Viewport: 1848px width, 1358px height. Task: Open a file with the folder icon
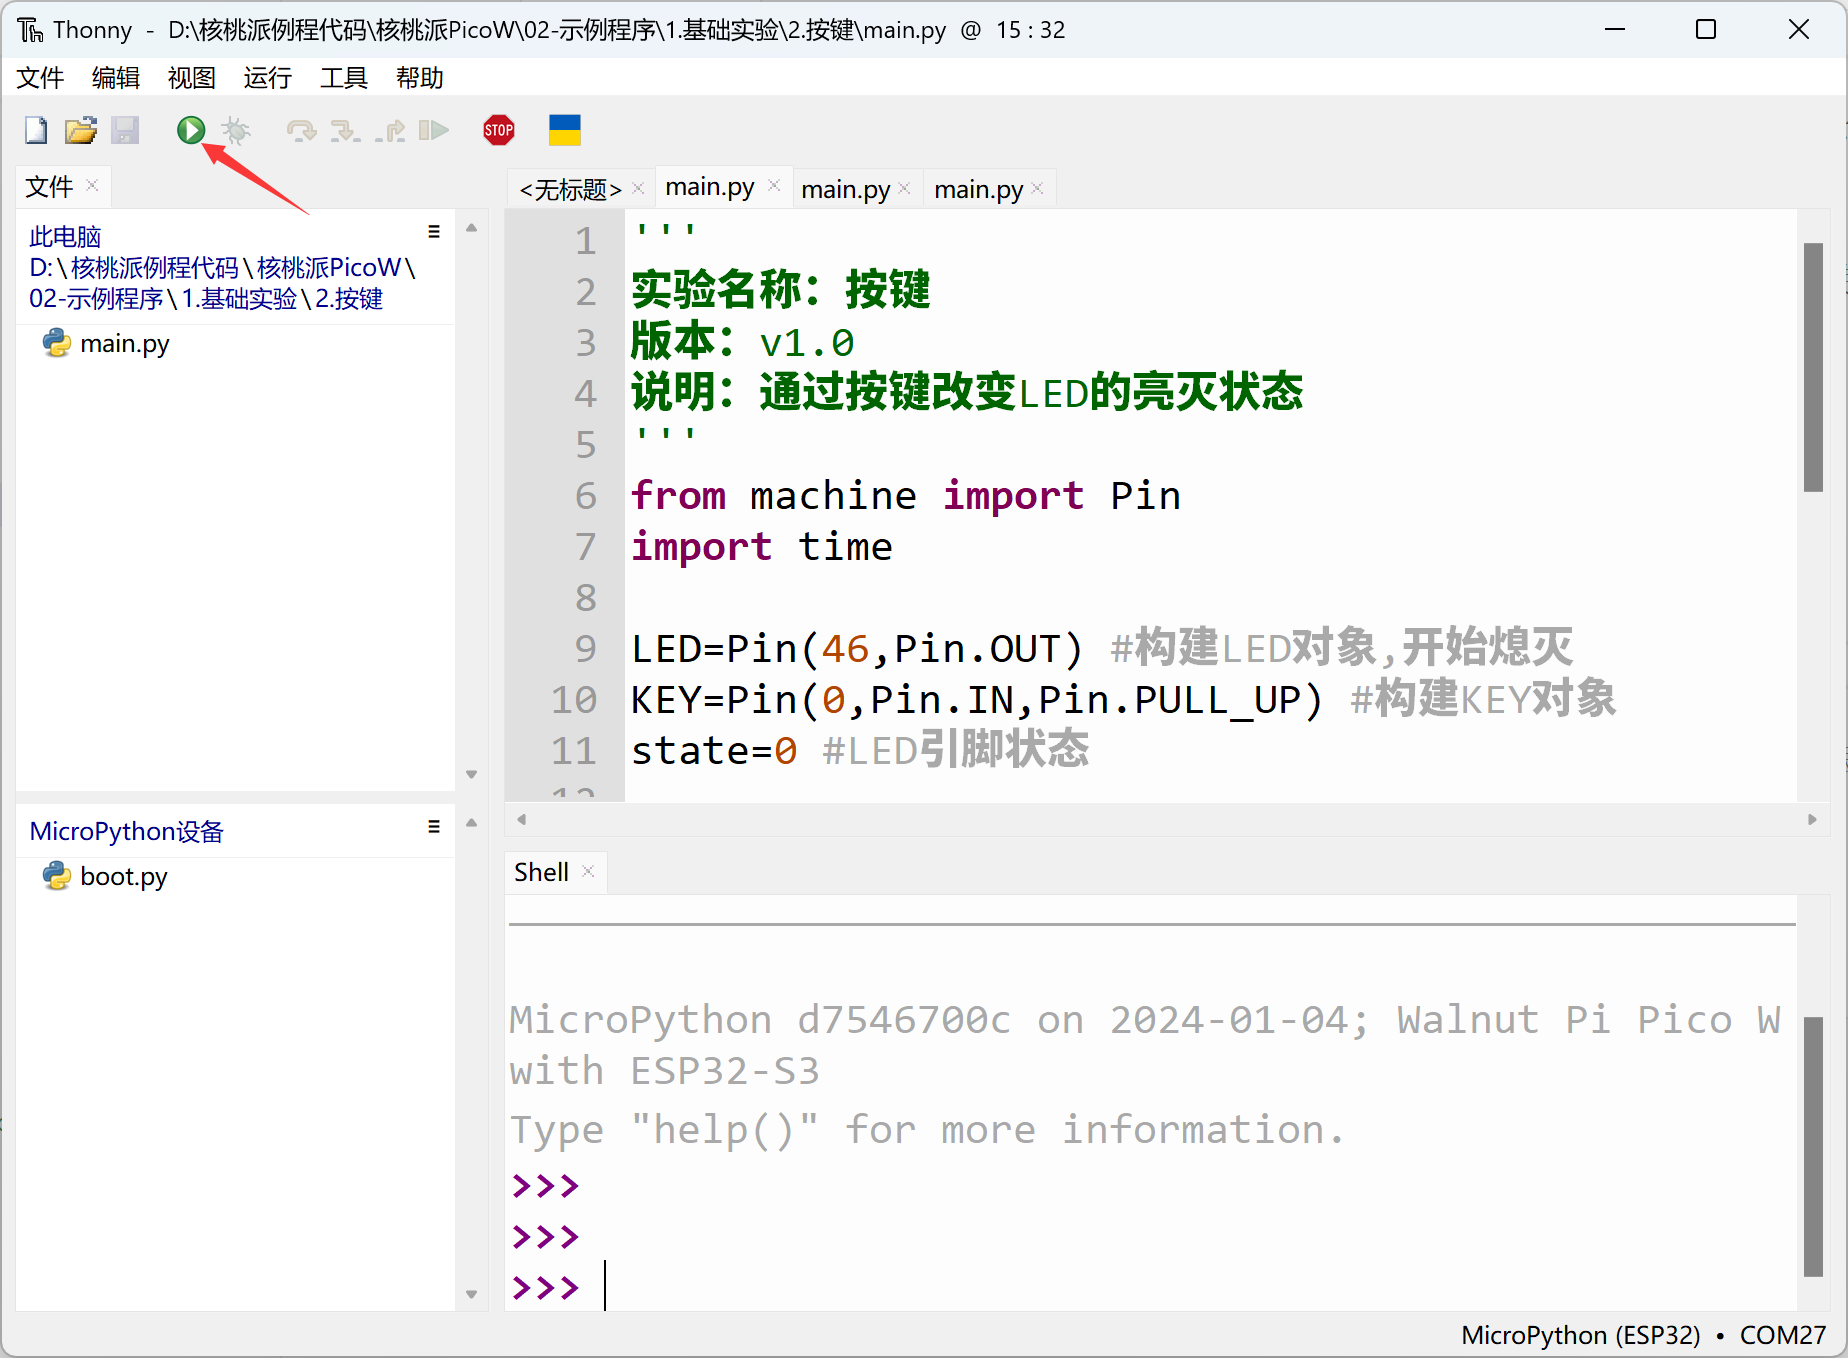click(80, 131)
